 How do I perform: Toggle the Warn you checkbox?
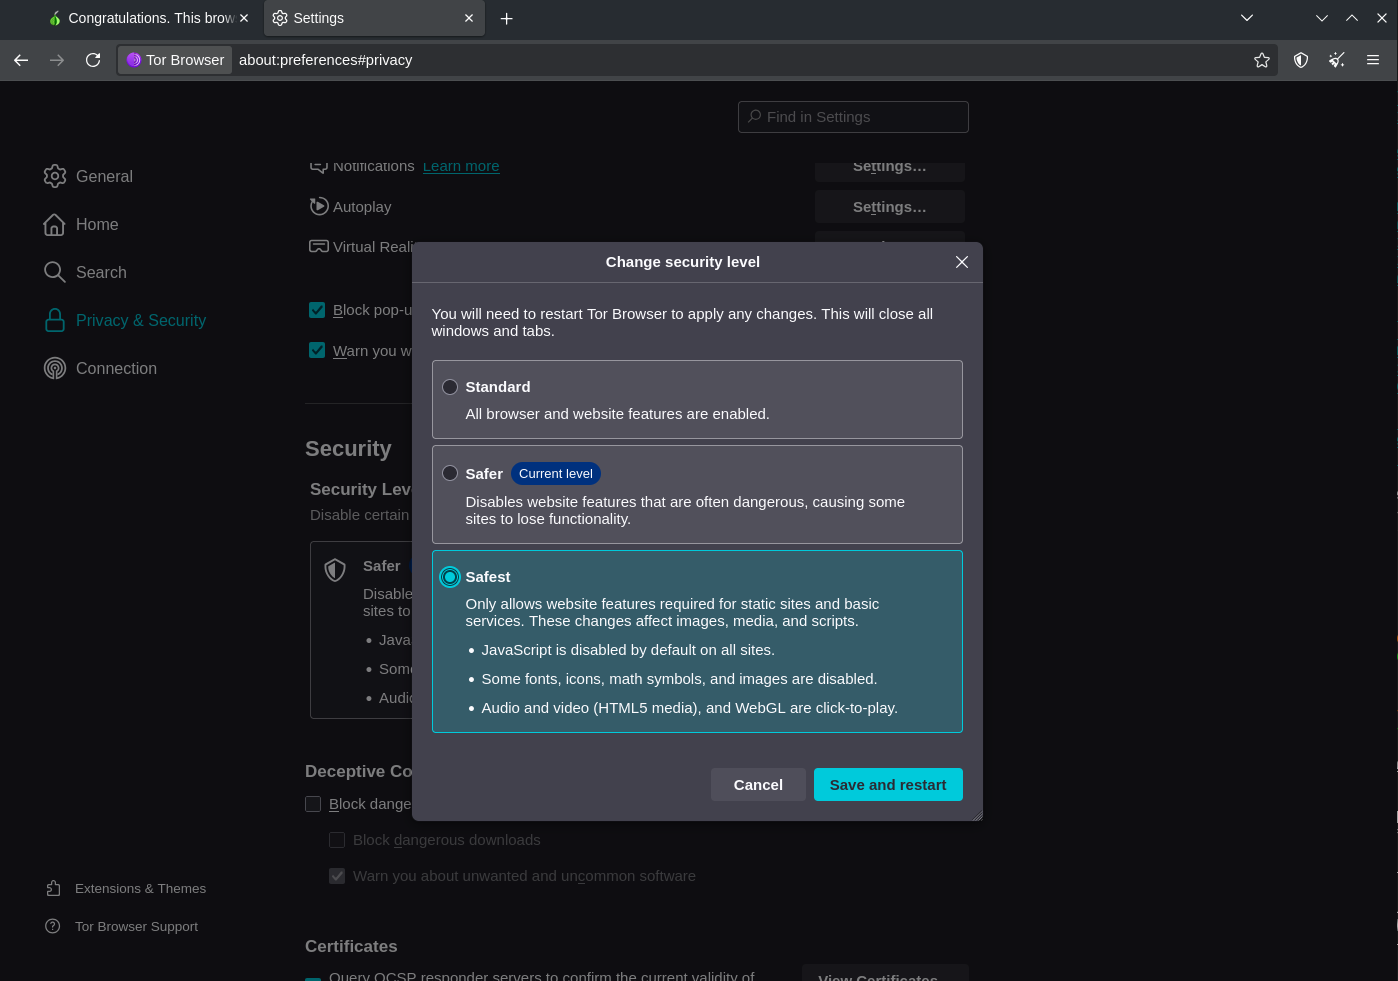click(317, 350)
